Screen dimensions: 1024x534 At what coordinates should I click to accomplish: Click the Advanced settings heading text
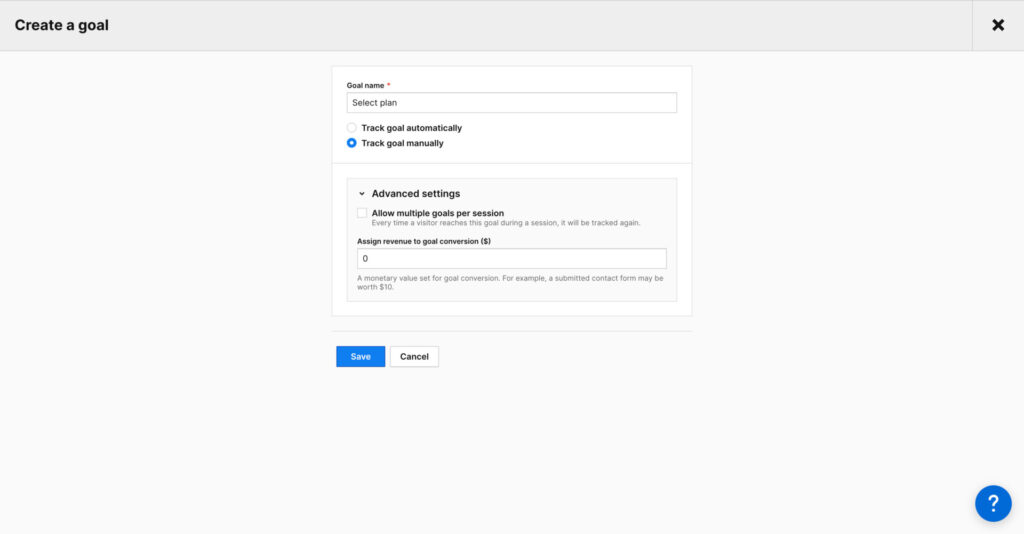coord(415,194)
